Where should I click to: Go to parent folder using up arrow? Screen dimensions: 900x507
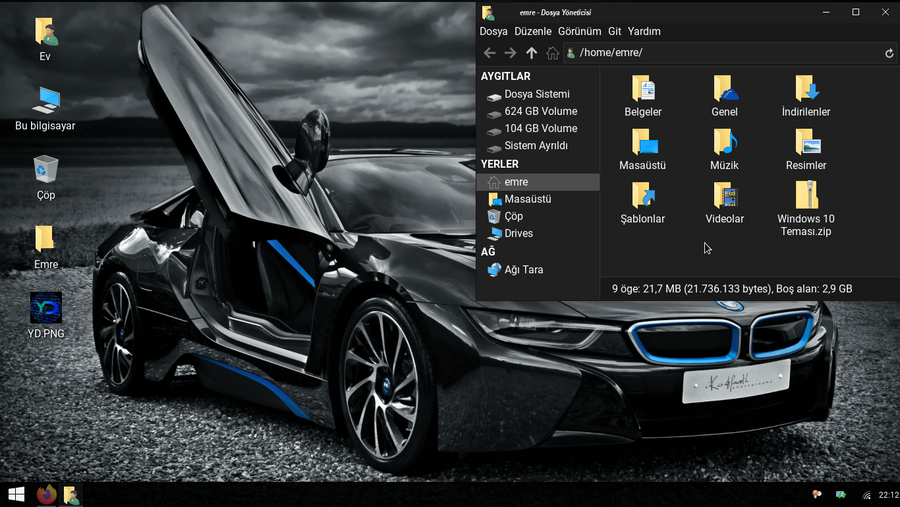(x=532, y=53)
